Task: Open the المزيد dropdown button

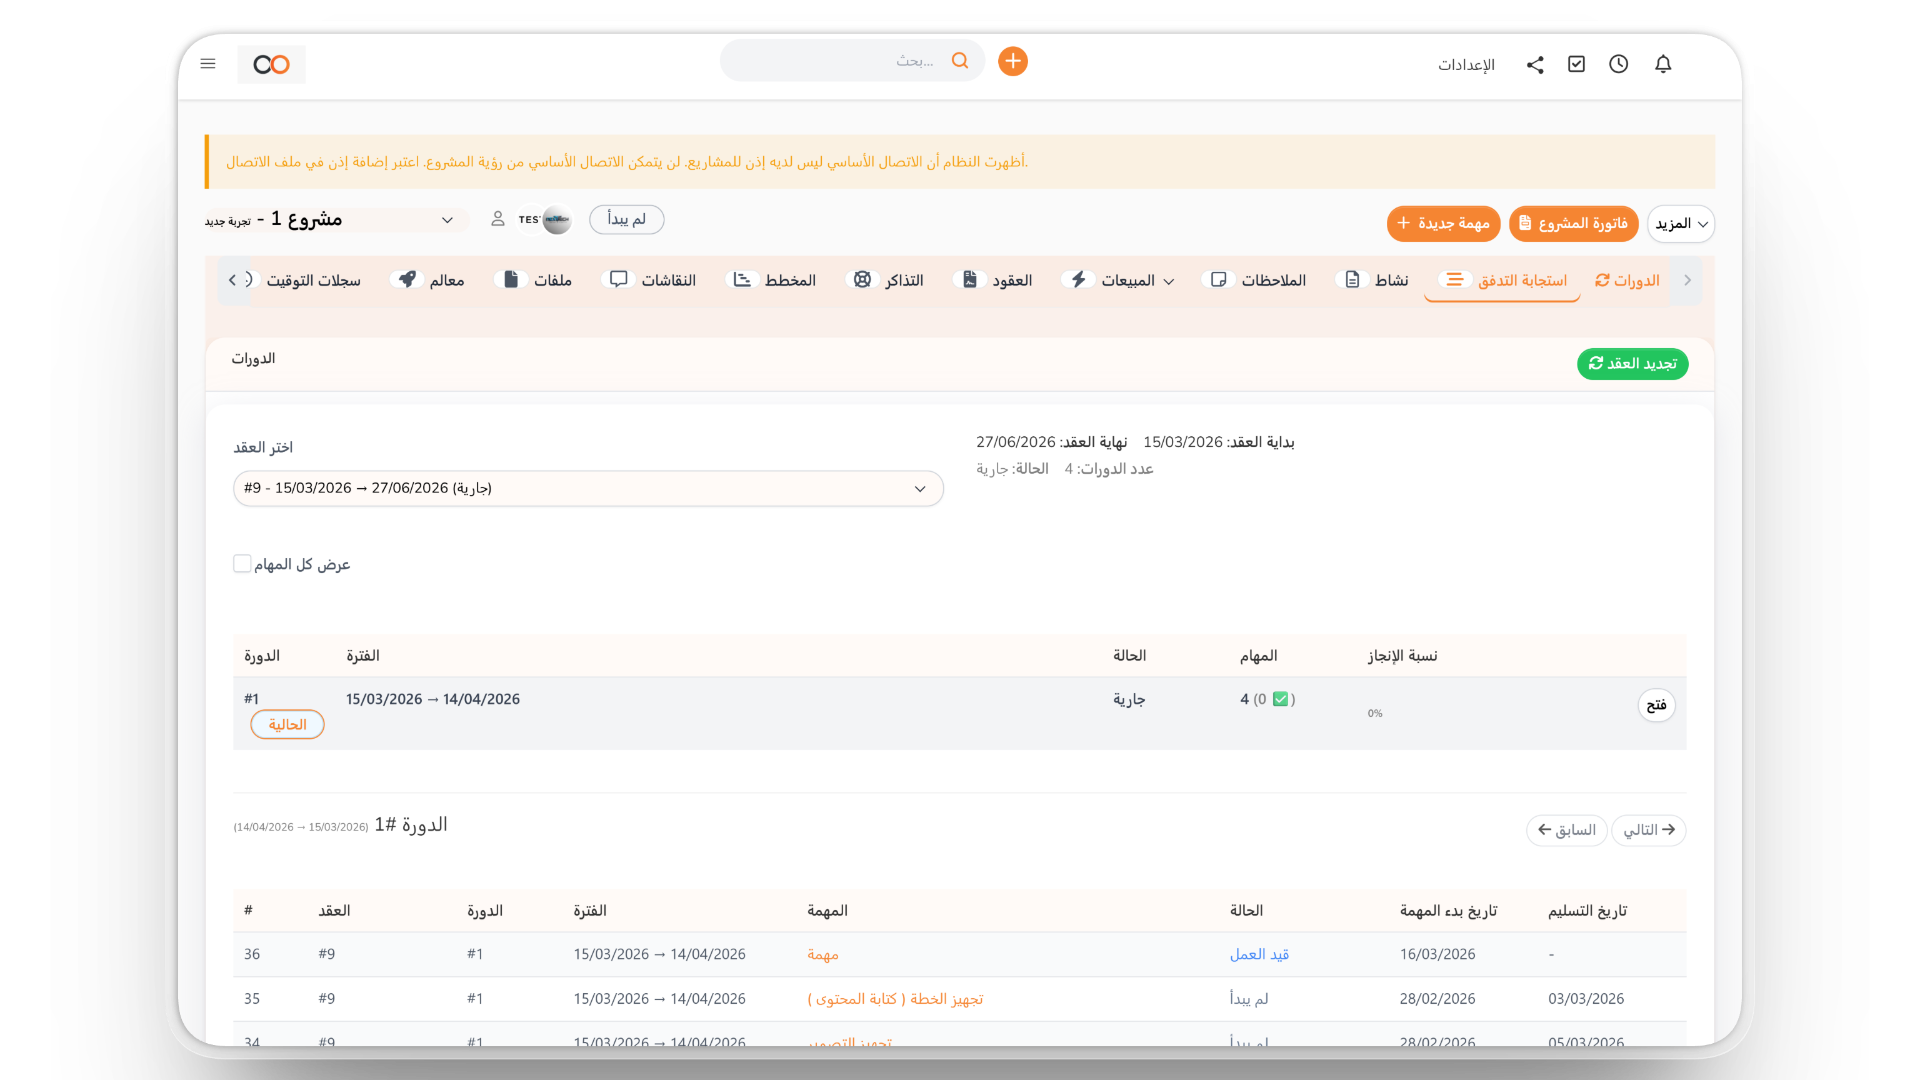Action: point(1681,224)
